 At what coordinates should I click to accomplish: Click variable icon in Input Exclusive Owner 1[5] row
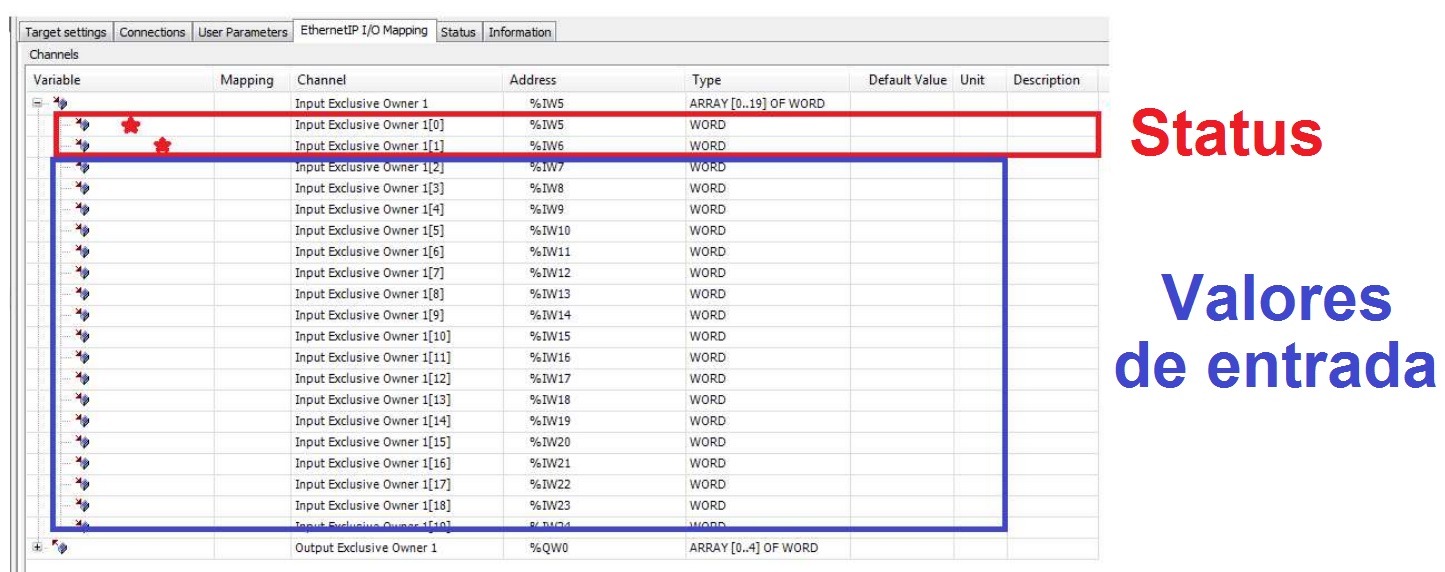(x=82, y=230)
